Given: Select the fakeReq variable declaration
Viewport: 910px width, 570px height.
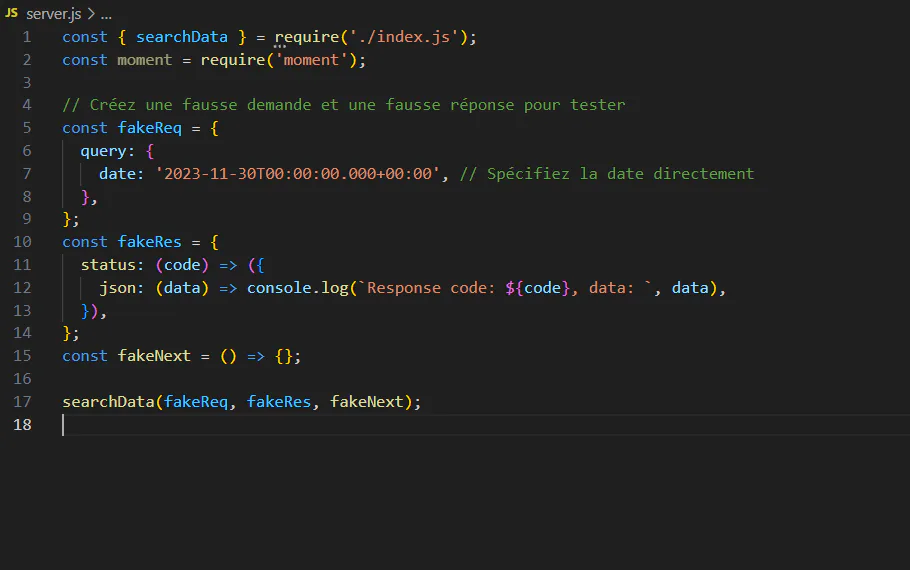Looking at the screenshot, I should 150,128.
